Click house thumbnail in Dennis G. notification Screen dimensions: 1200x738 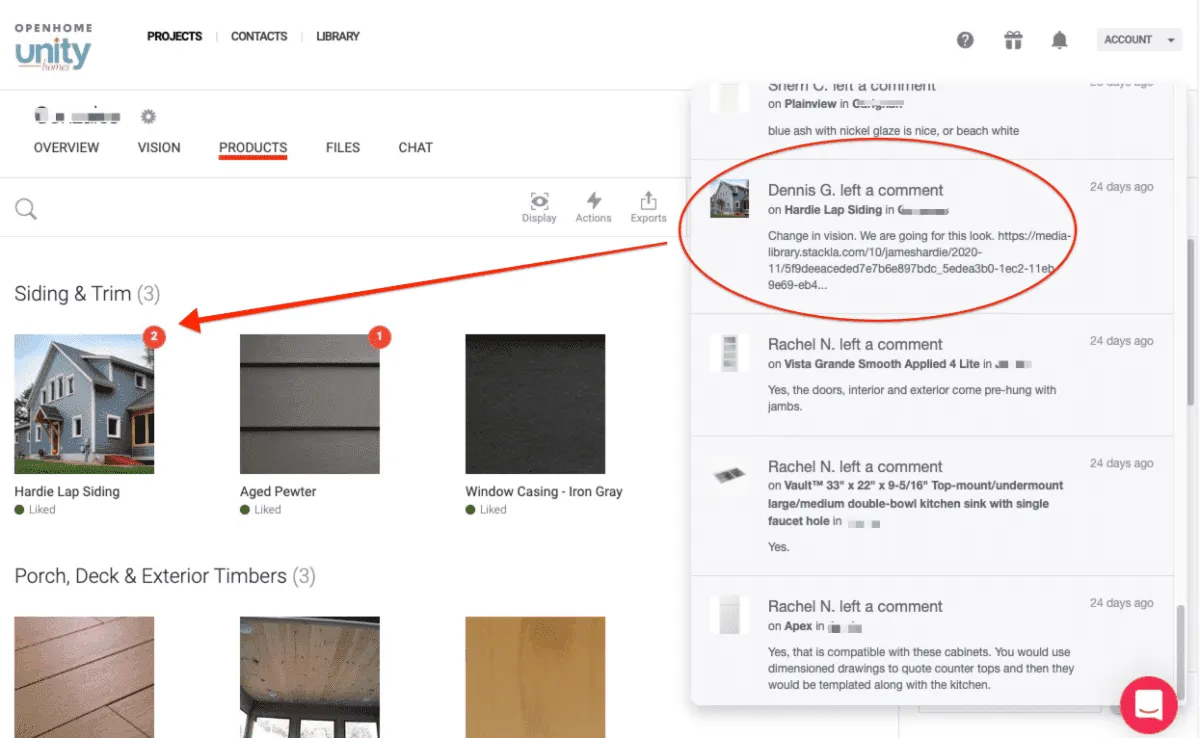(x=729, y=198)
